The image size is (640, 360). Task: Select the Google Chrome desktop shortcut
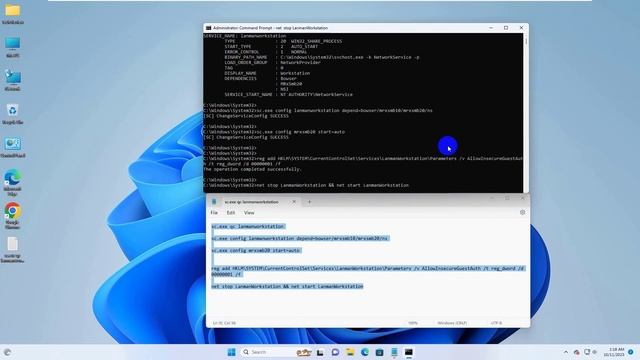tap(13, 215)
